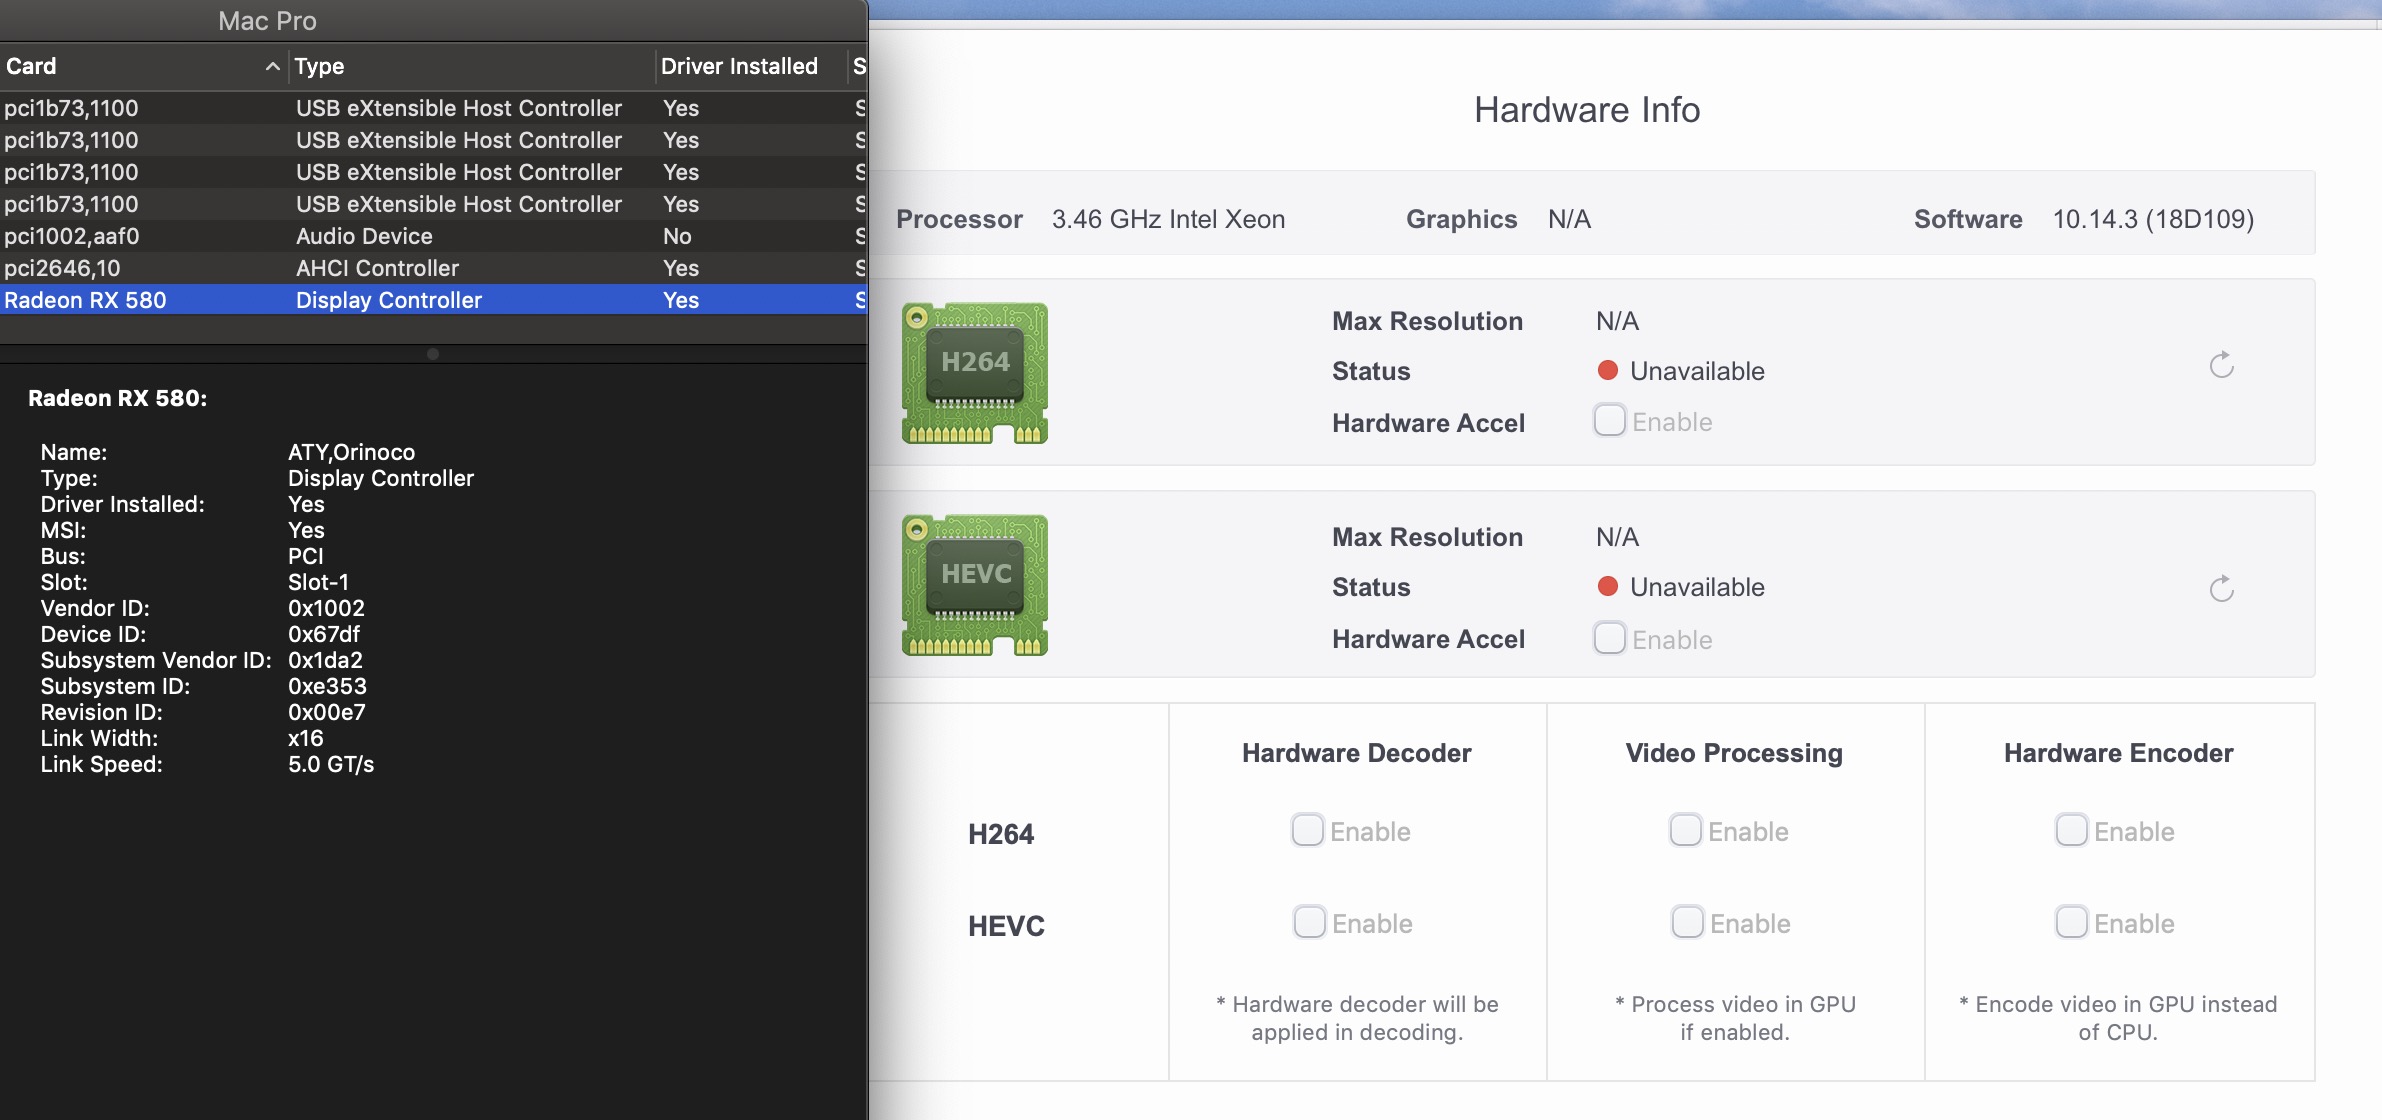Enable HEVC Hardware Encoder checkbox

(x=2071, y=922)
